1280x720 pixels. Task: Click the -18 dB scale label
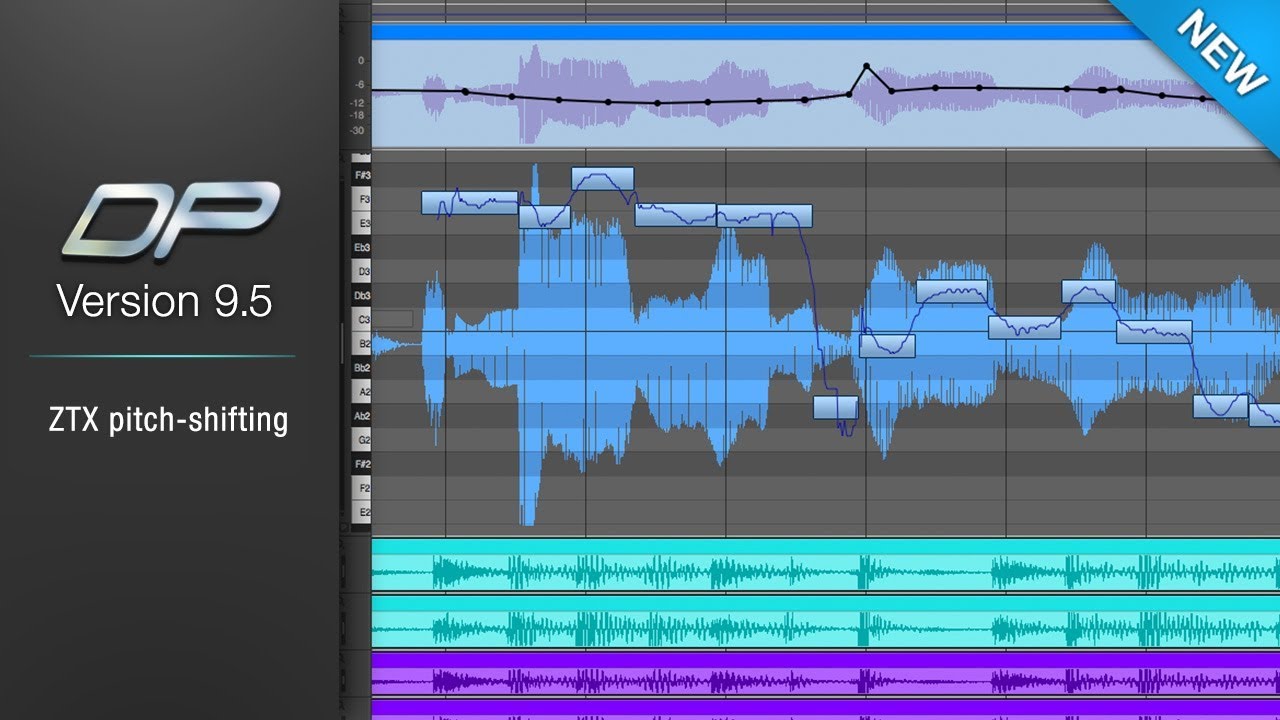(x=358, y=115)
